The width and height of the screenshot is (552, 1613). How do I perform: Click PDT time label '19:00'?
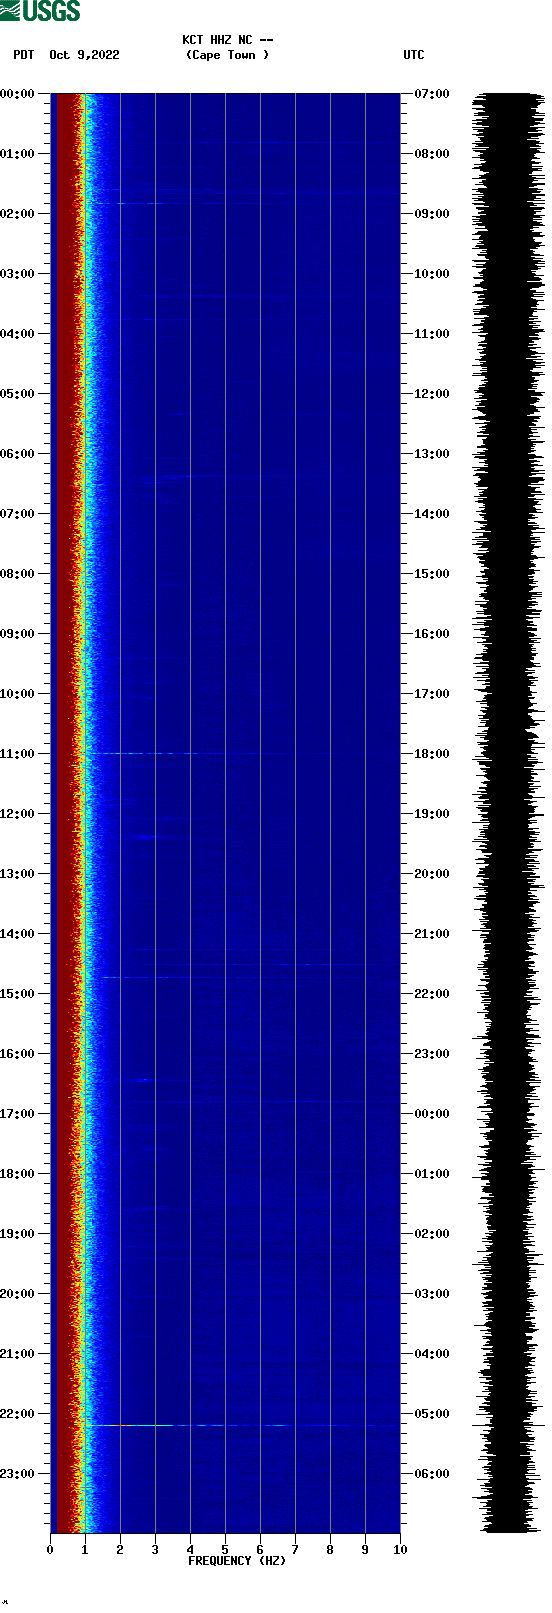tap(18, 1234)
